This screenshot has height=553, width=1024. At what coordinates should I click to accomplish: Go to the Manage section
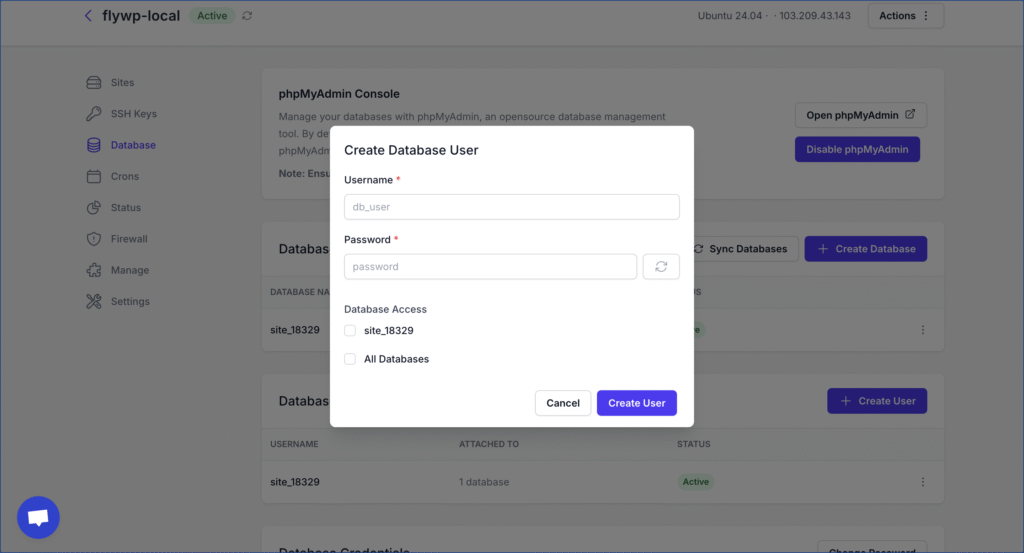129,270
